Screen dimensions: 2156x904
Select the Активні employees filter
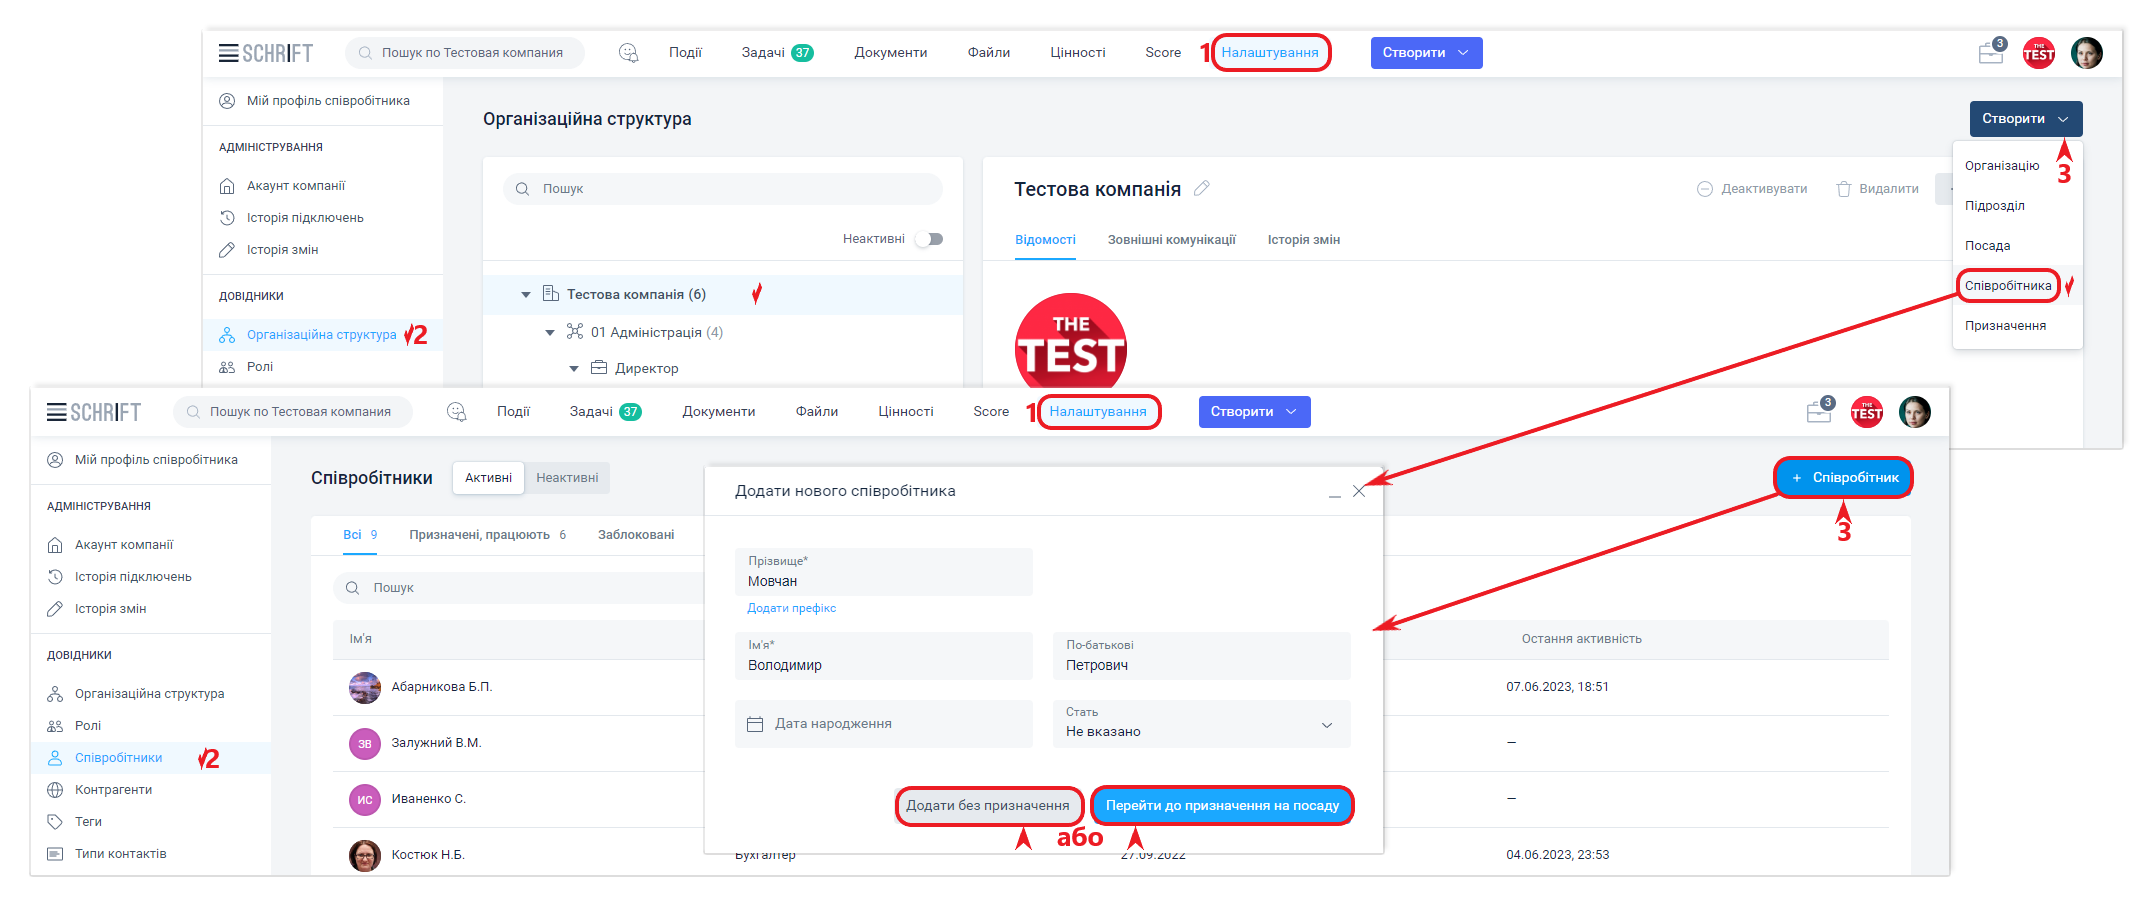pos(488,478)
